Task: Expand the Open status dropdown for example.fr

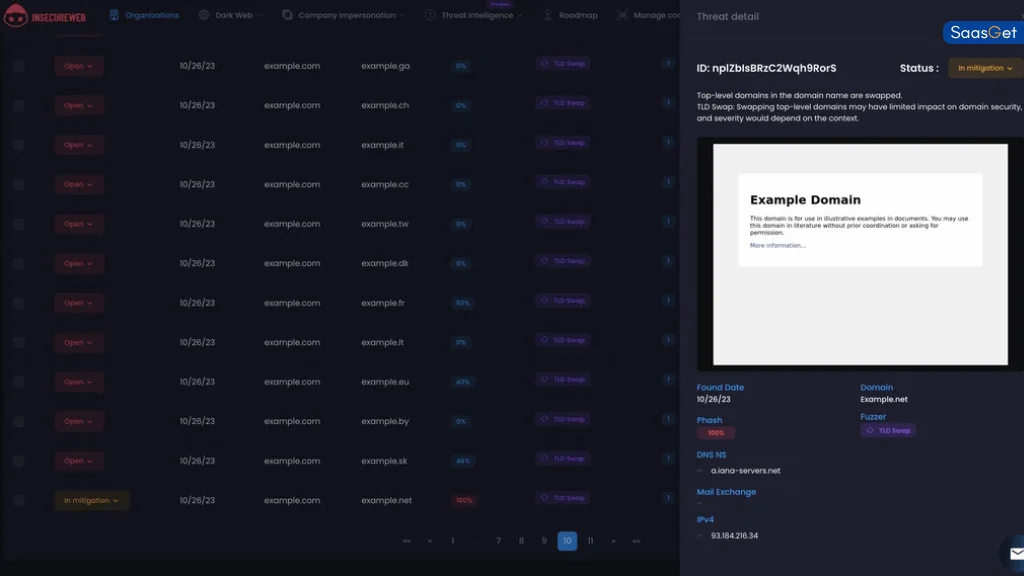Action: [79, 302]
